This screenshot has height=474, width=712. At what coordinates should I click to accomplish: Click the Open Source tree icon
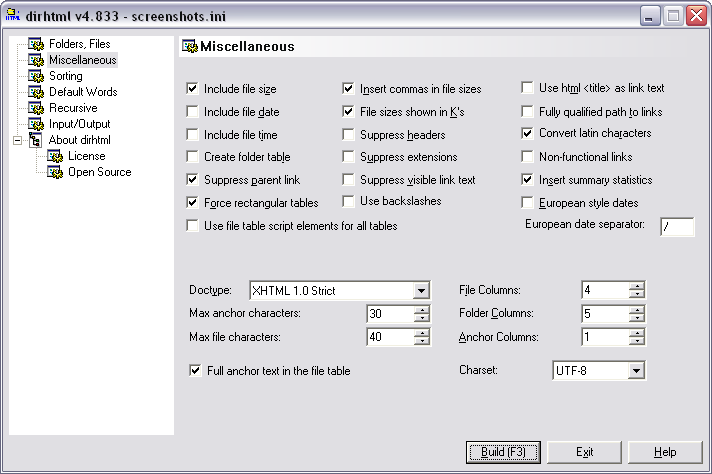coord(55,172)
